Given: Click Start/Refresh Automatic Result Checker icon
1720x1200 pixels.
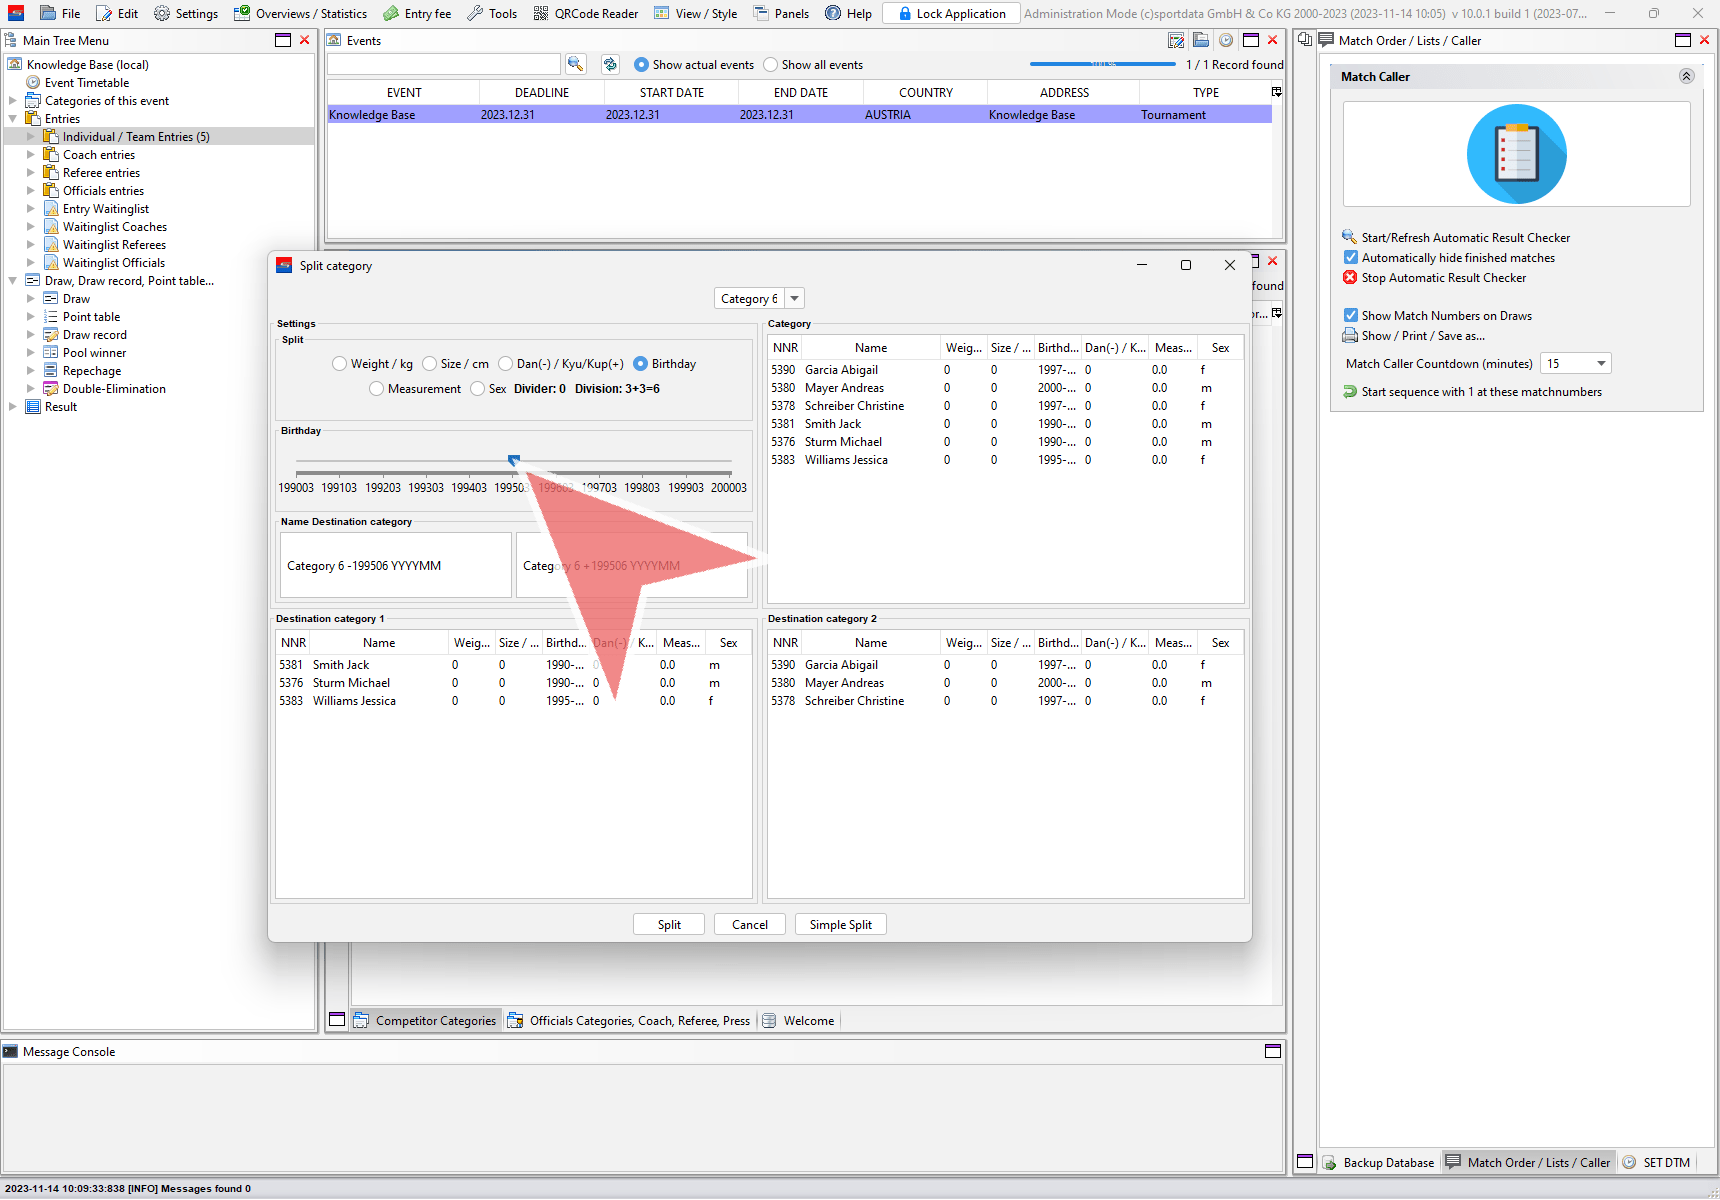Looking at the screenshot, I should point(1350,237).
